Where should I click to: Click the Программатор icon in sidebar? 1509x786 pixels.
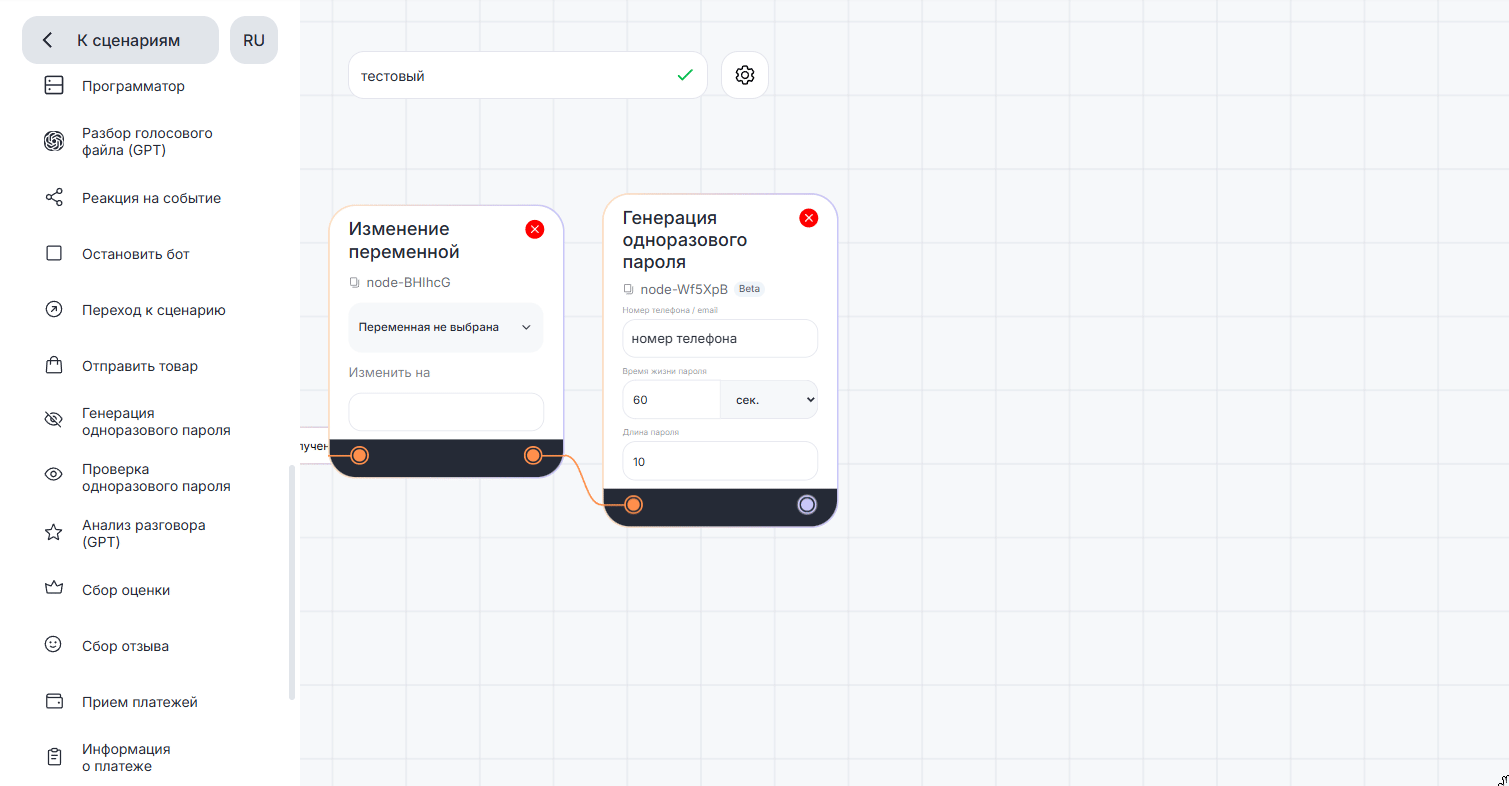54,86
